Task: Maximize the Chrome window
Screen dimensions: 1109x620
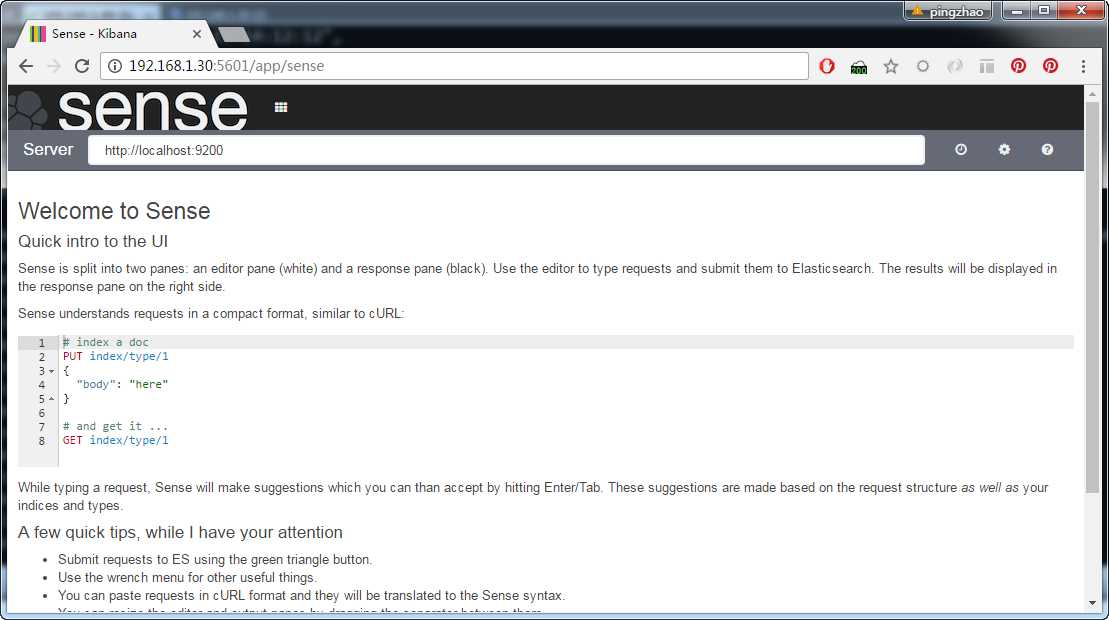Action: tap(1044, 11)
